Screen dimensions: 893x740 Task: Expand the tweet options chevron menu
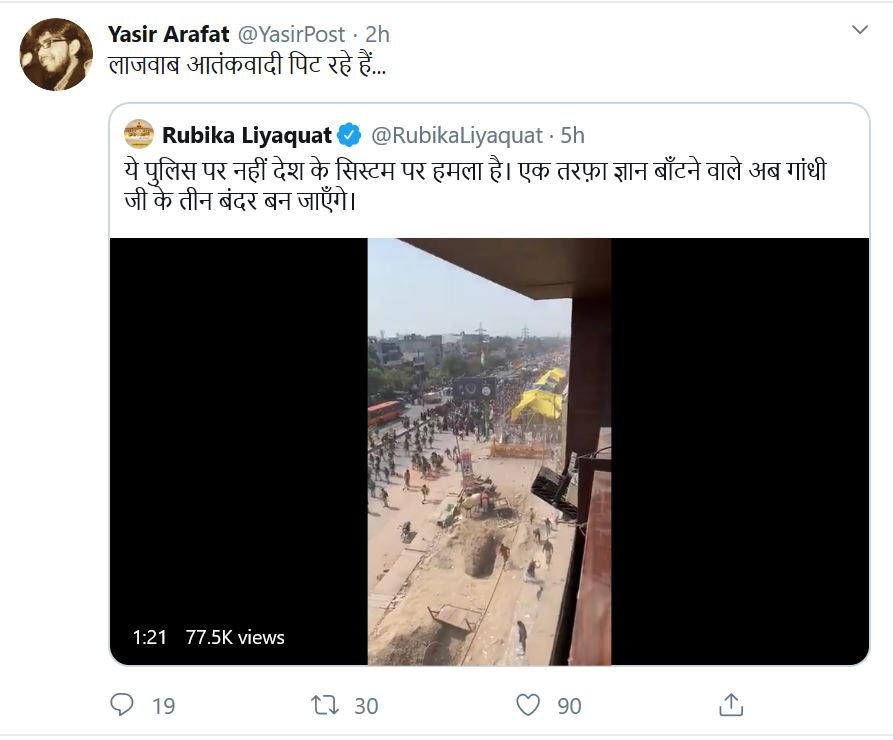coord(859,30)
